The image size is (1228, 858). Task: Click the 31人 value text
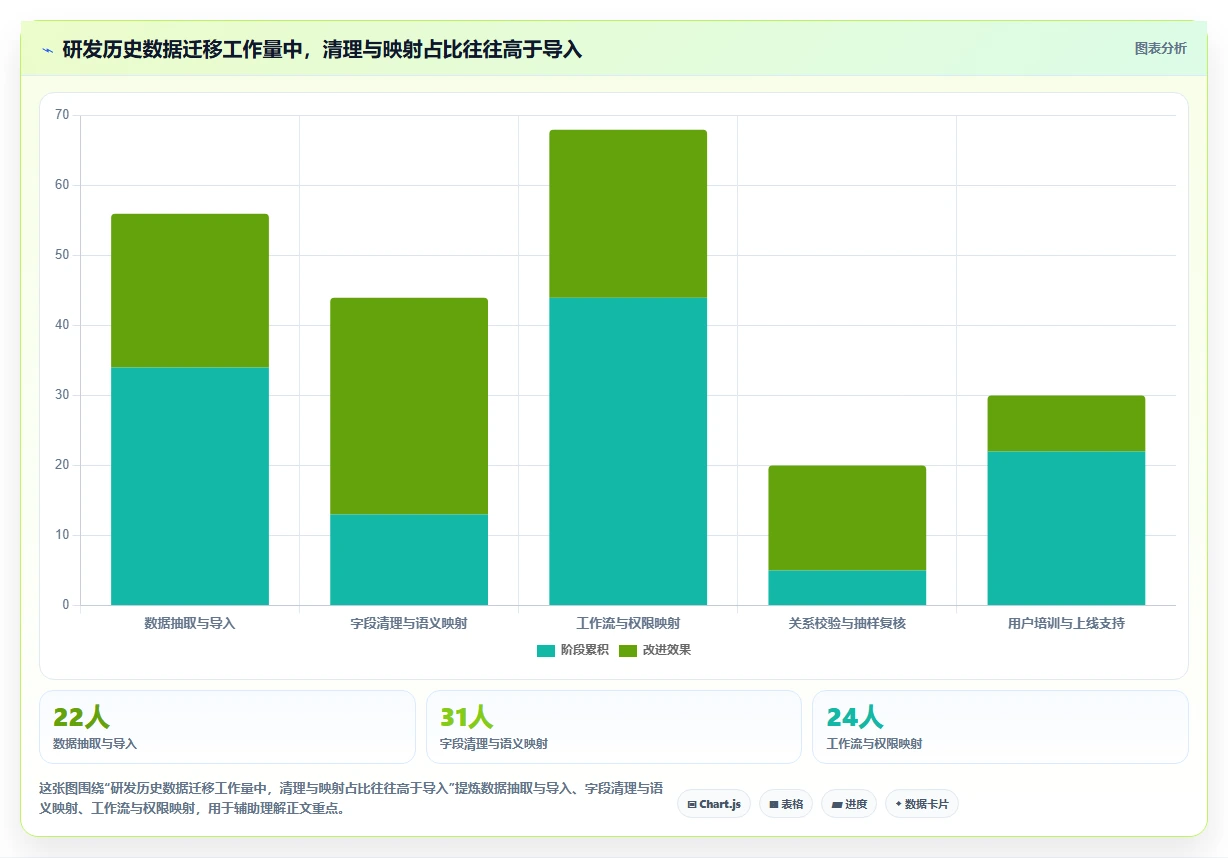click(467, 717)
